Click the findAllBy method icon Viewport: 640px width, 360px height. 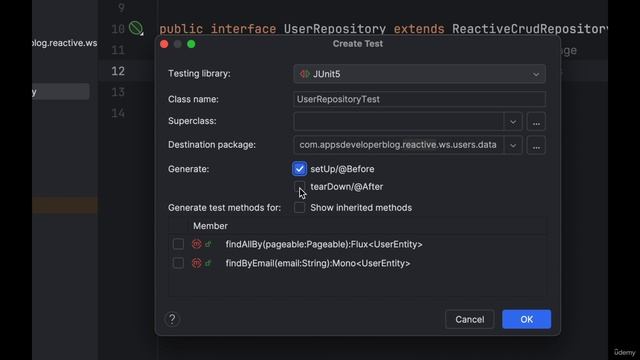[197, 244]
